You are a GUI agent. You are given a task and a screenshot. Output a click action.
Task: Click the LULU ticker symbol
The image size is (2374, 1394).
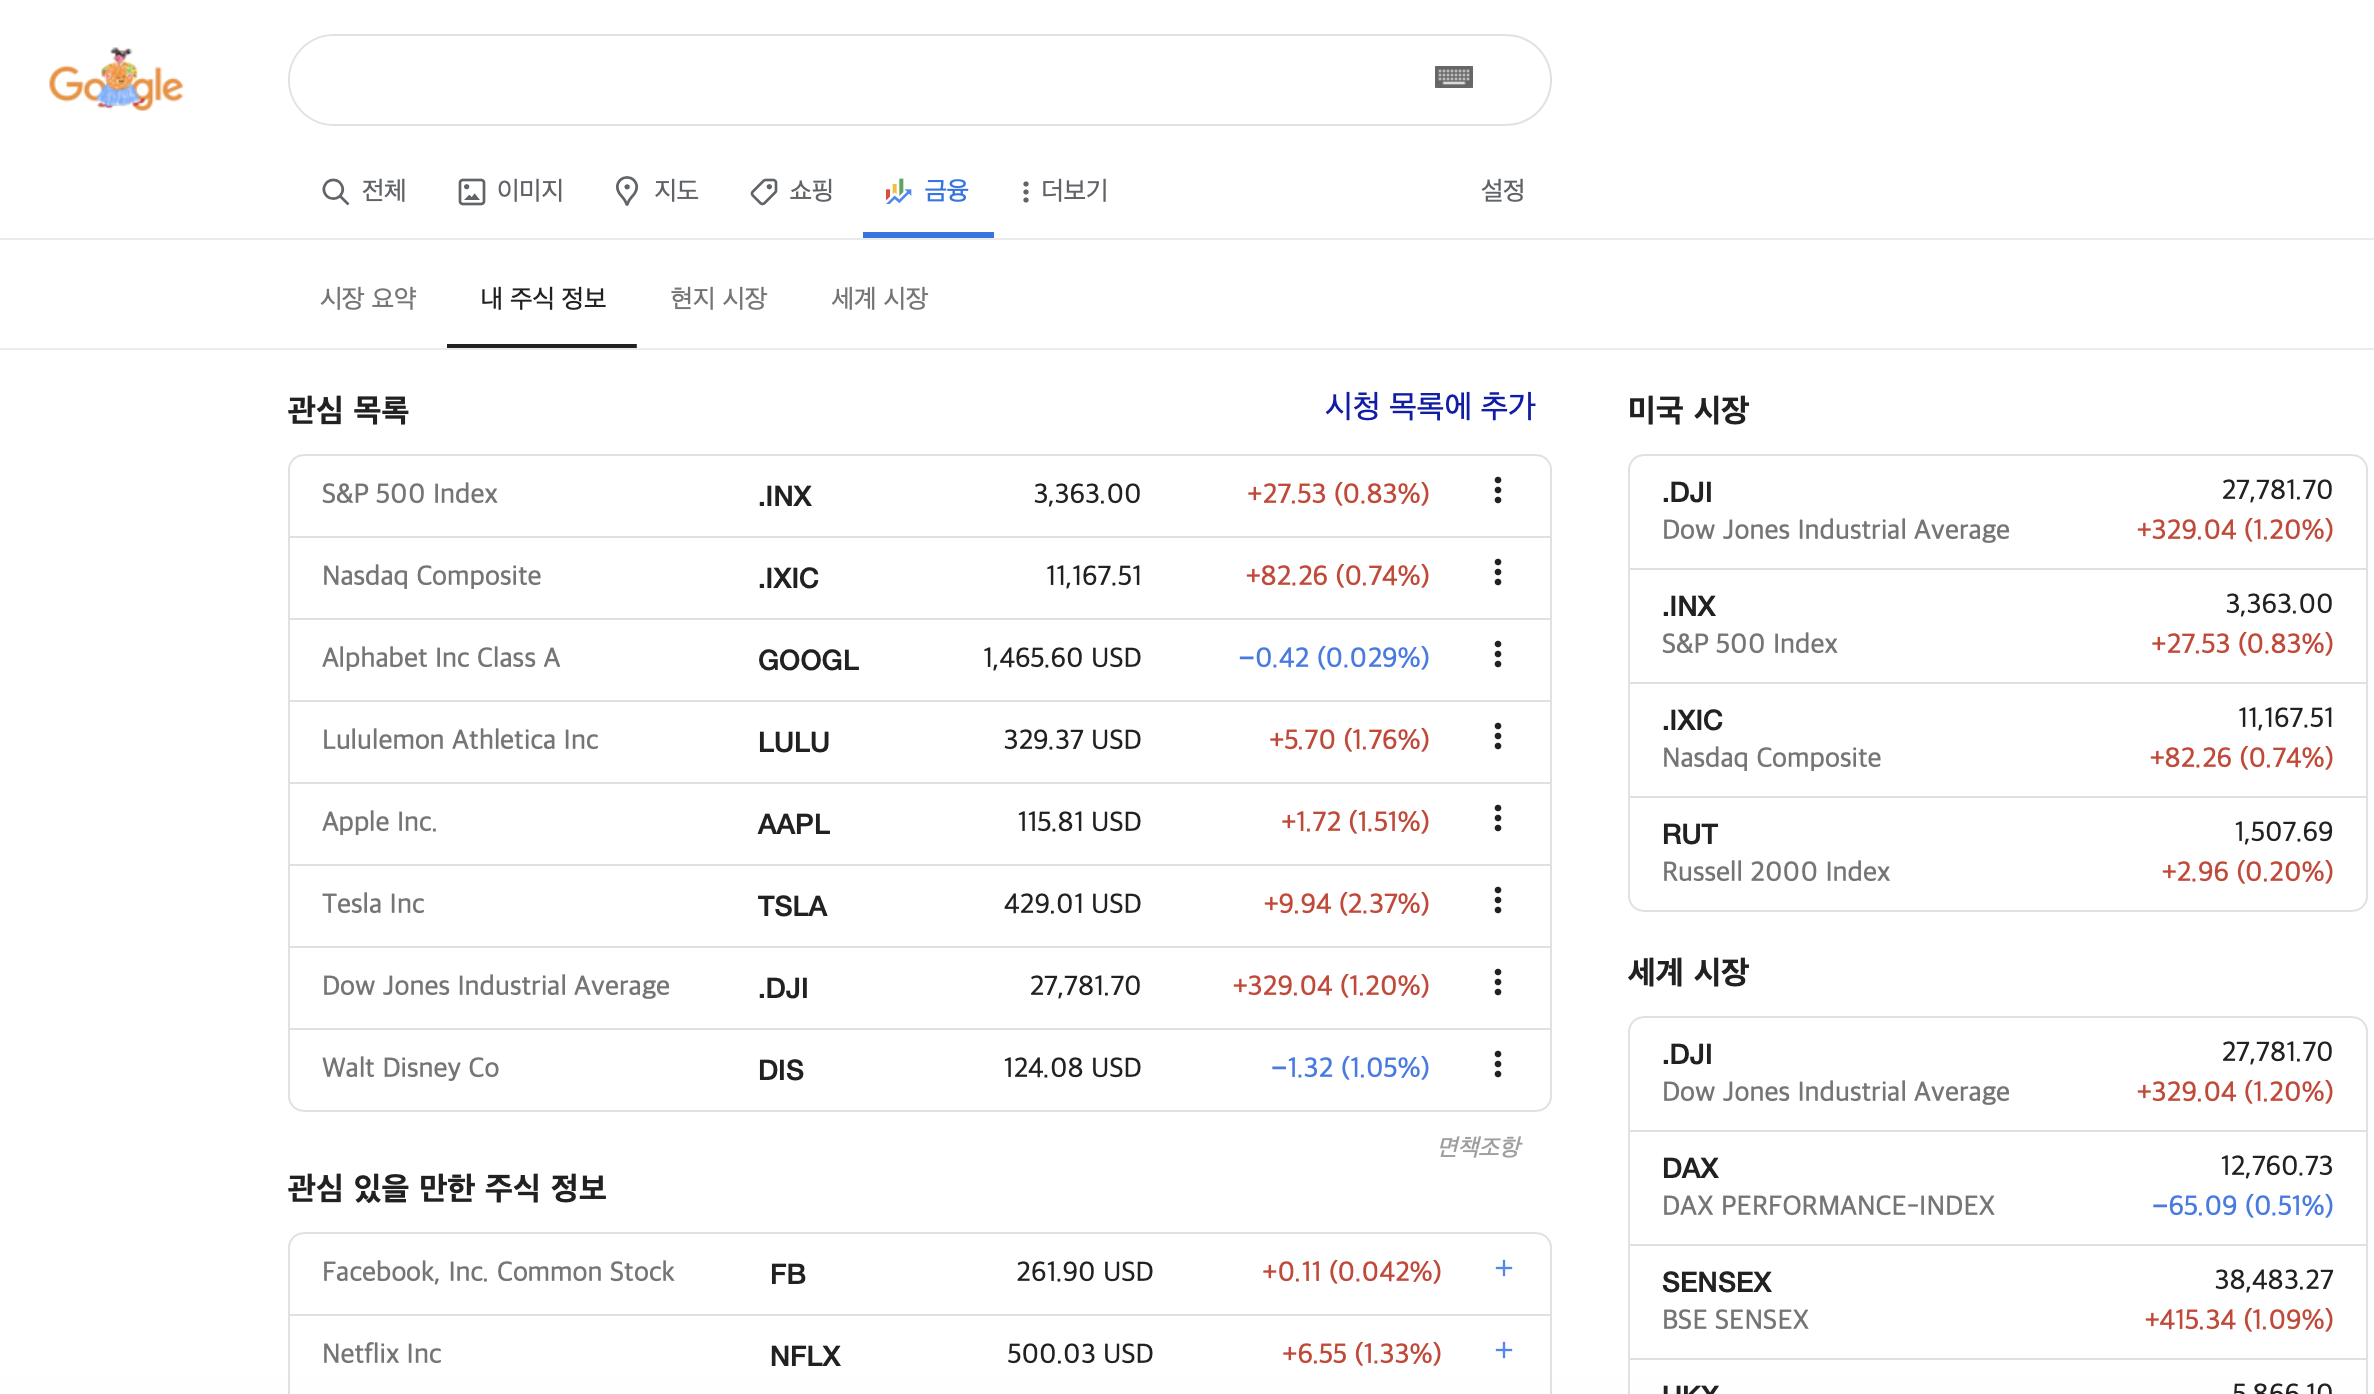click(x=794, y=741)
